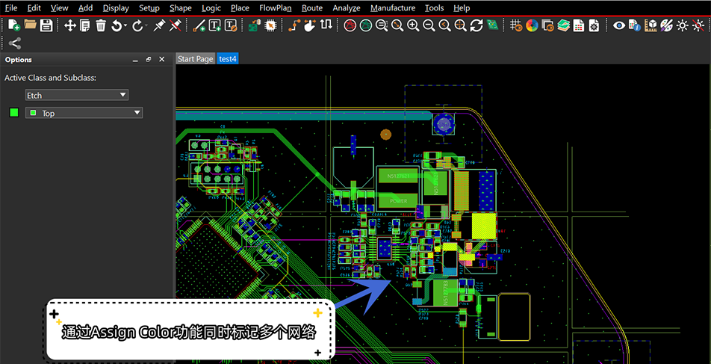Toggle the eye visibility icon
Image resolution: width=712 pixels, height=364 pixels.
[618, 25]
